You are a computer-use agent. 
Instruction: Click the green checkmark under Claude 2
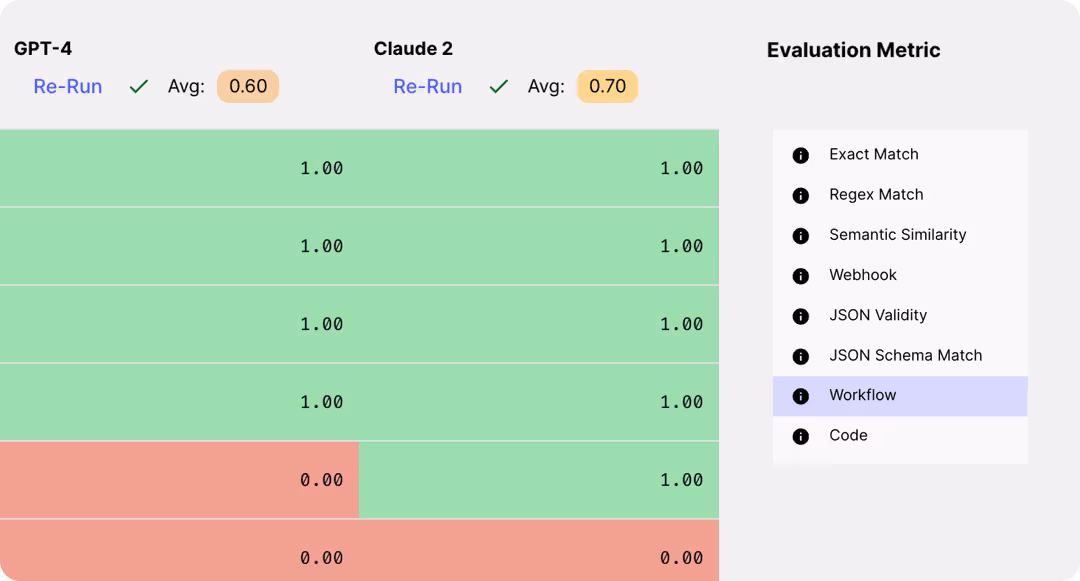(x=499, y=87)
